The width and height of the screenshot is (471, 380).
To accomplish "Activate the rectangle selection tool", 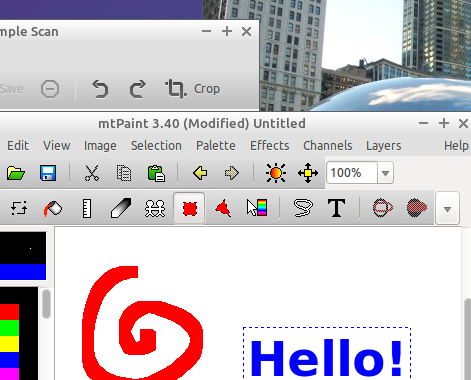I will coord(189,209).
